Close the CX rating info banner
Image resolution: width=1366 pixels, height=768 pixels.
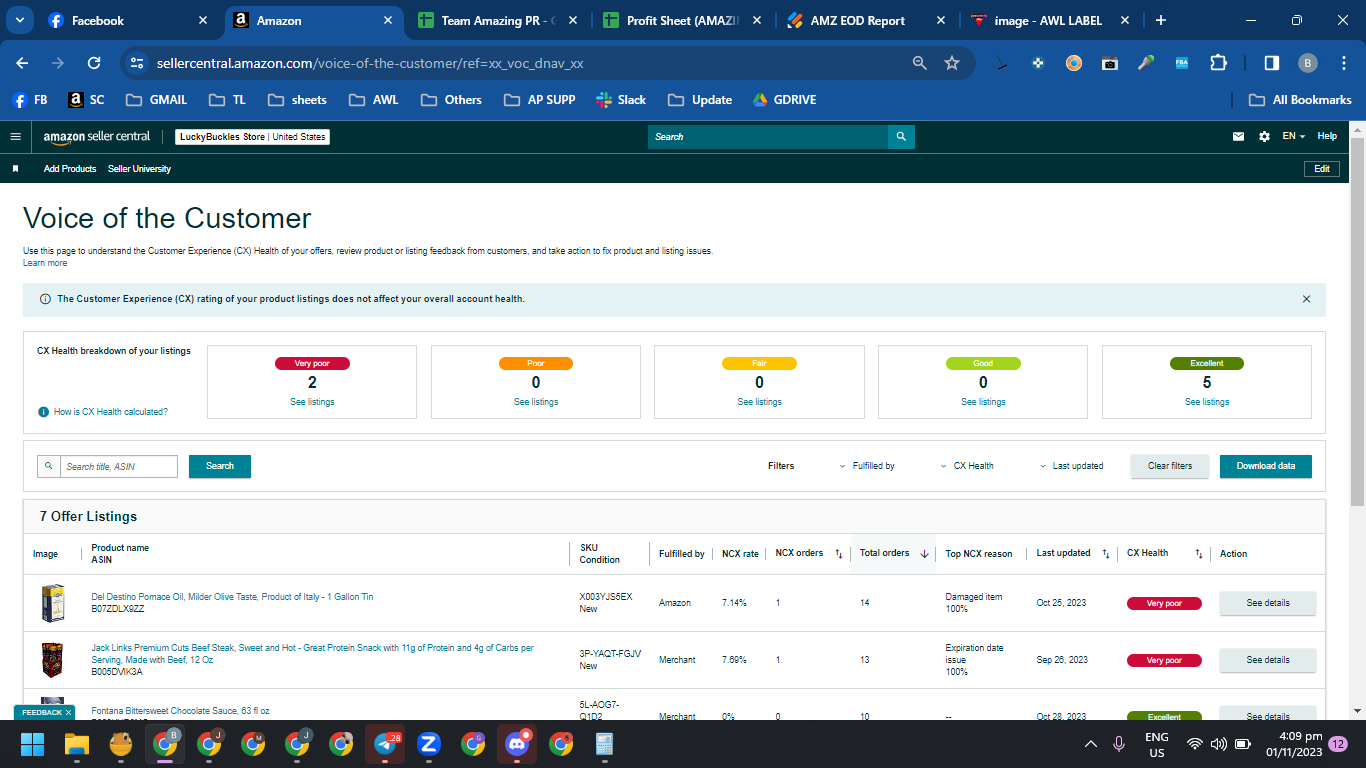(1306, 299)
